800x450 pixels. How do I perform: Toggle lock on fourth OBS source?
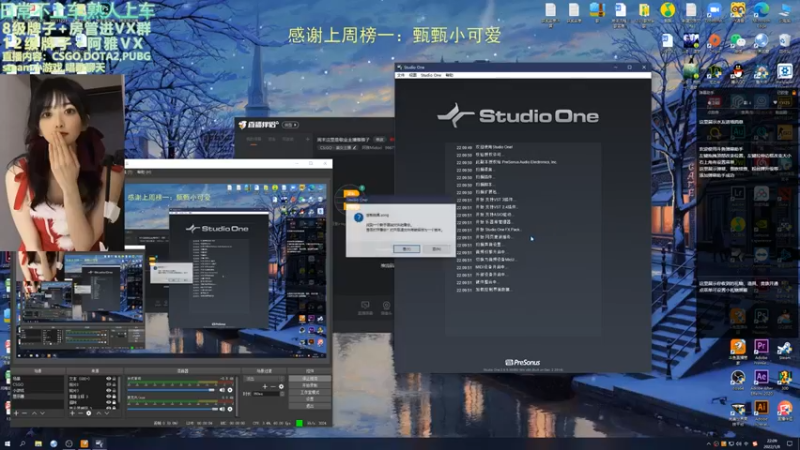[114, 396]
